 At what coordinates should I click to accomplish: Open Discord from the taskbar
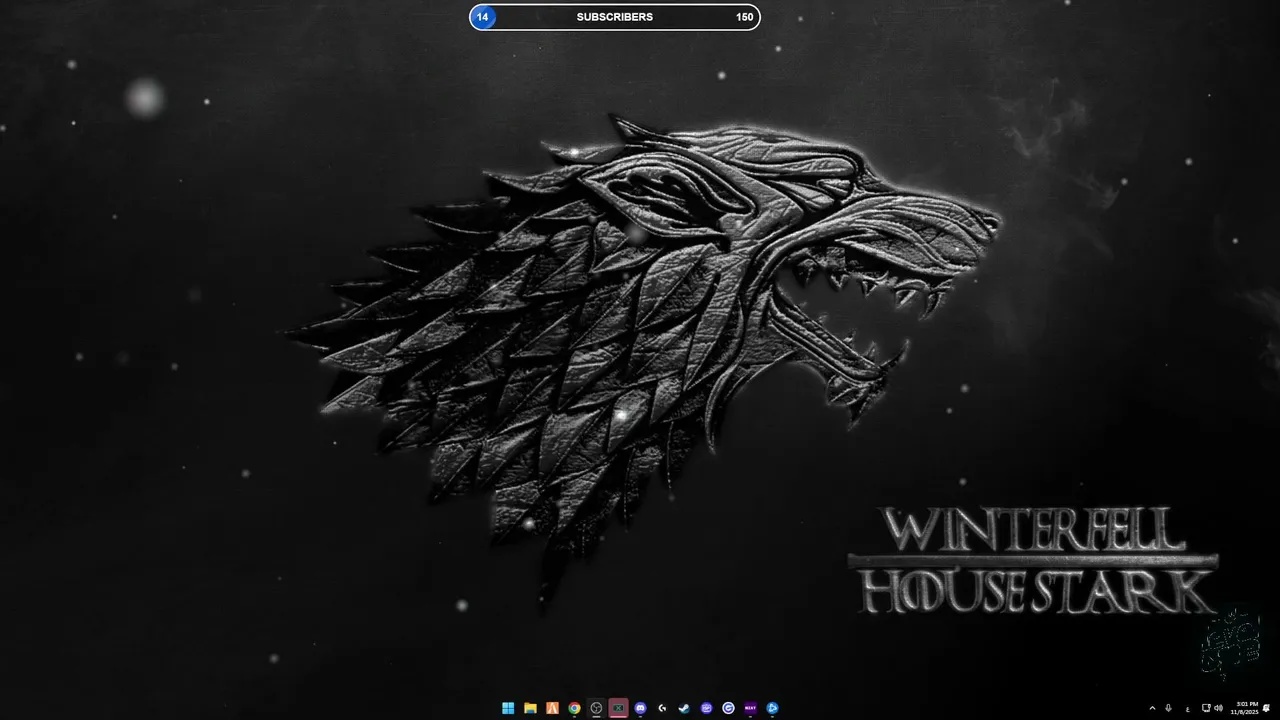pyautogui.click(x=640, y=708)
